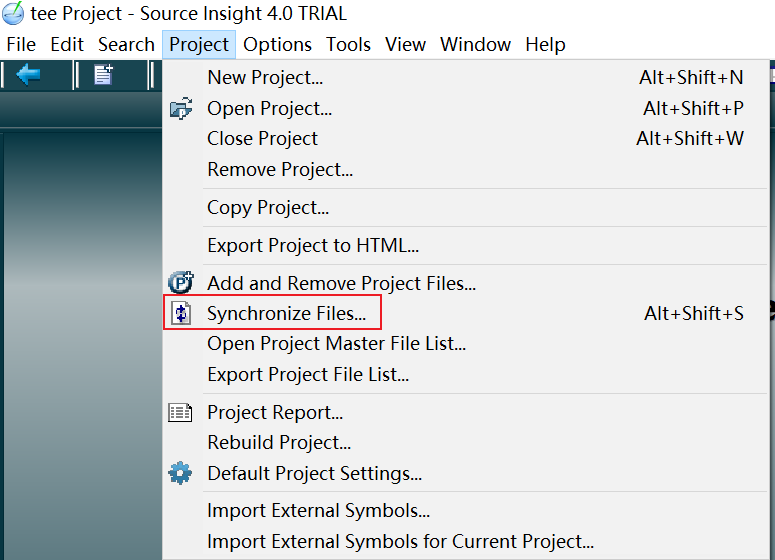This screenshot has height=560, width=775.
Task: Choose Default Project Settings... entry
Action: point(465,474)
